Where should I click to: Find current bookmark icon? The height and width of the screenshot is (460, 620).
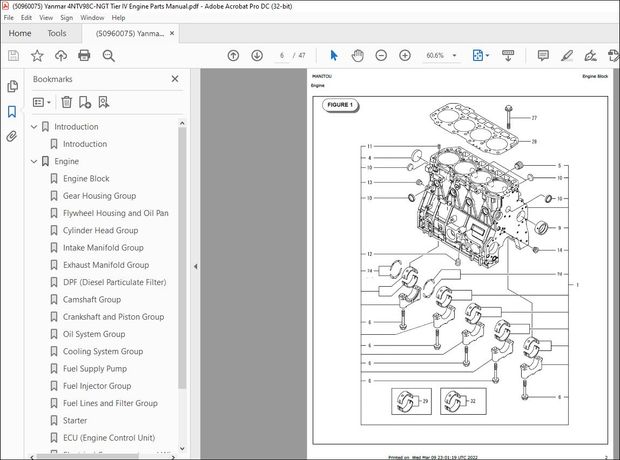[104, 102]
